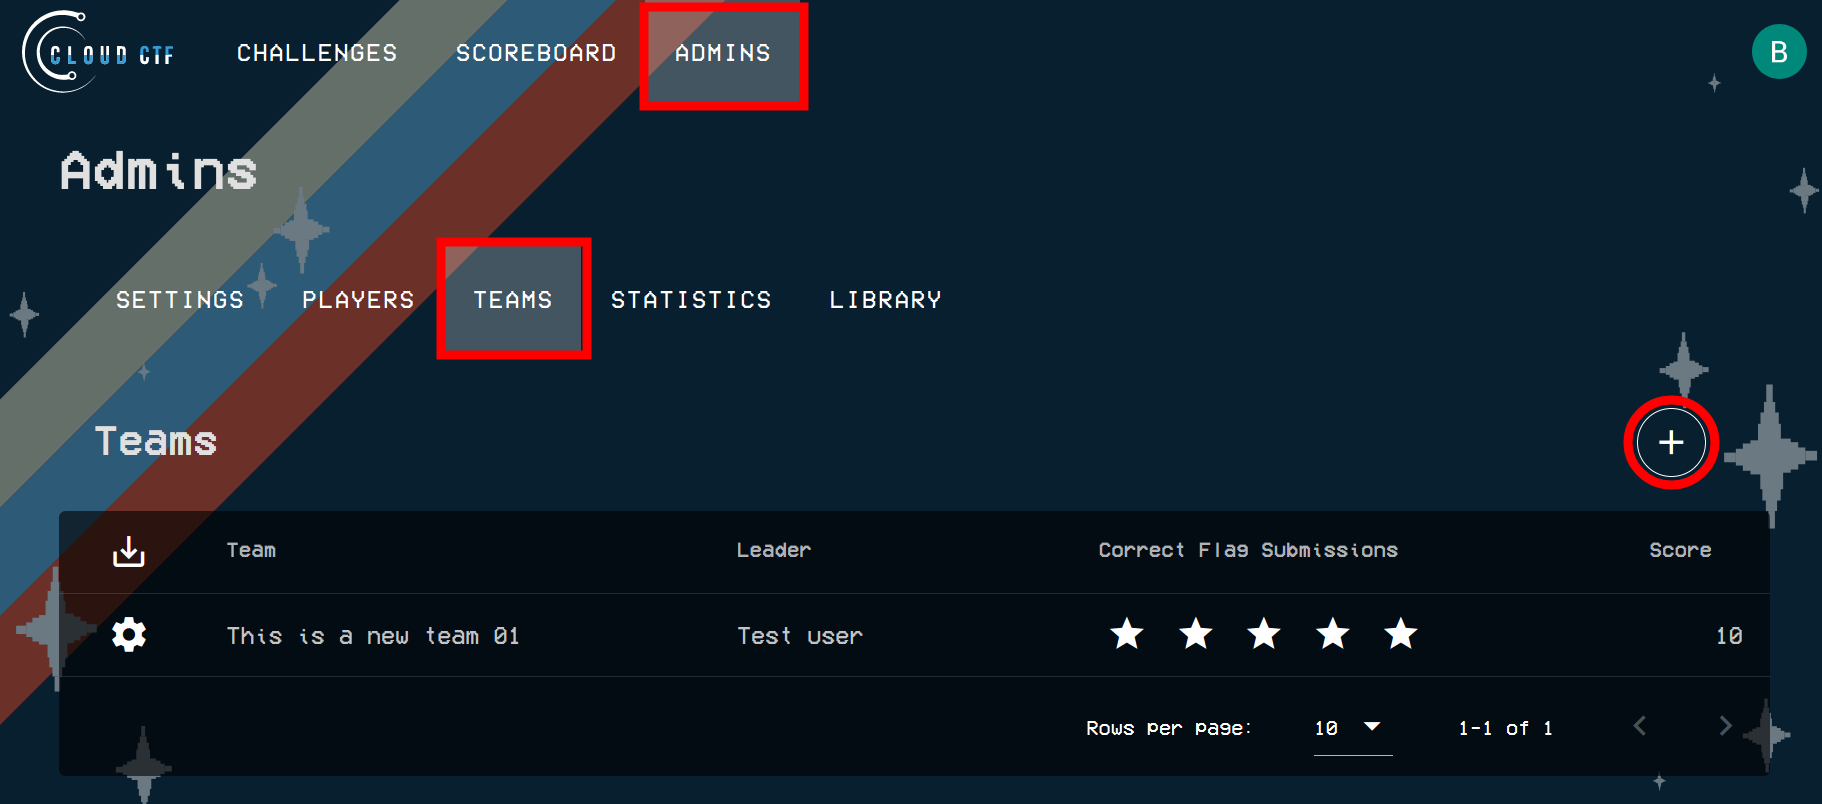Click the '1-1 of 1' pagination text
1822x804 pixels.
[1505, 728]
